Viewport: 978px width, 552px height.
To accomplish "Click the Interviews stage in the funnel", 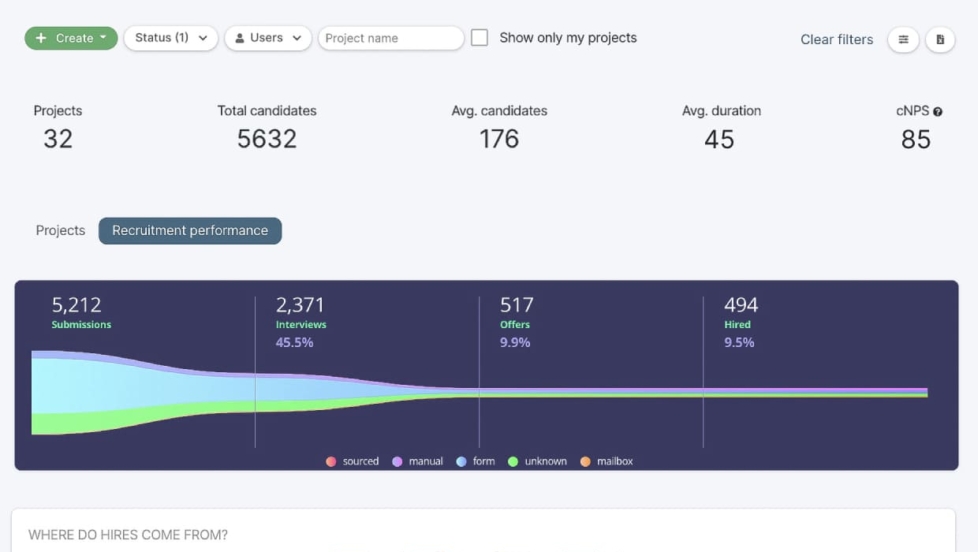I will (x=301, y=324).
